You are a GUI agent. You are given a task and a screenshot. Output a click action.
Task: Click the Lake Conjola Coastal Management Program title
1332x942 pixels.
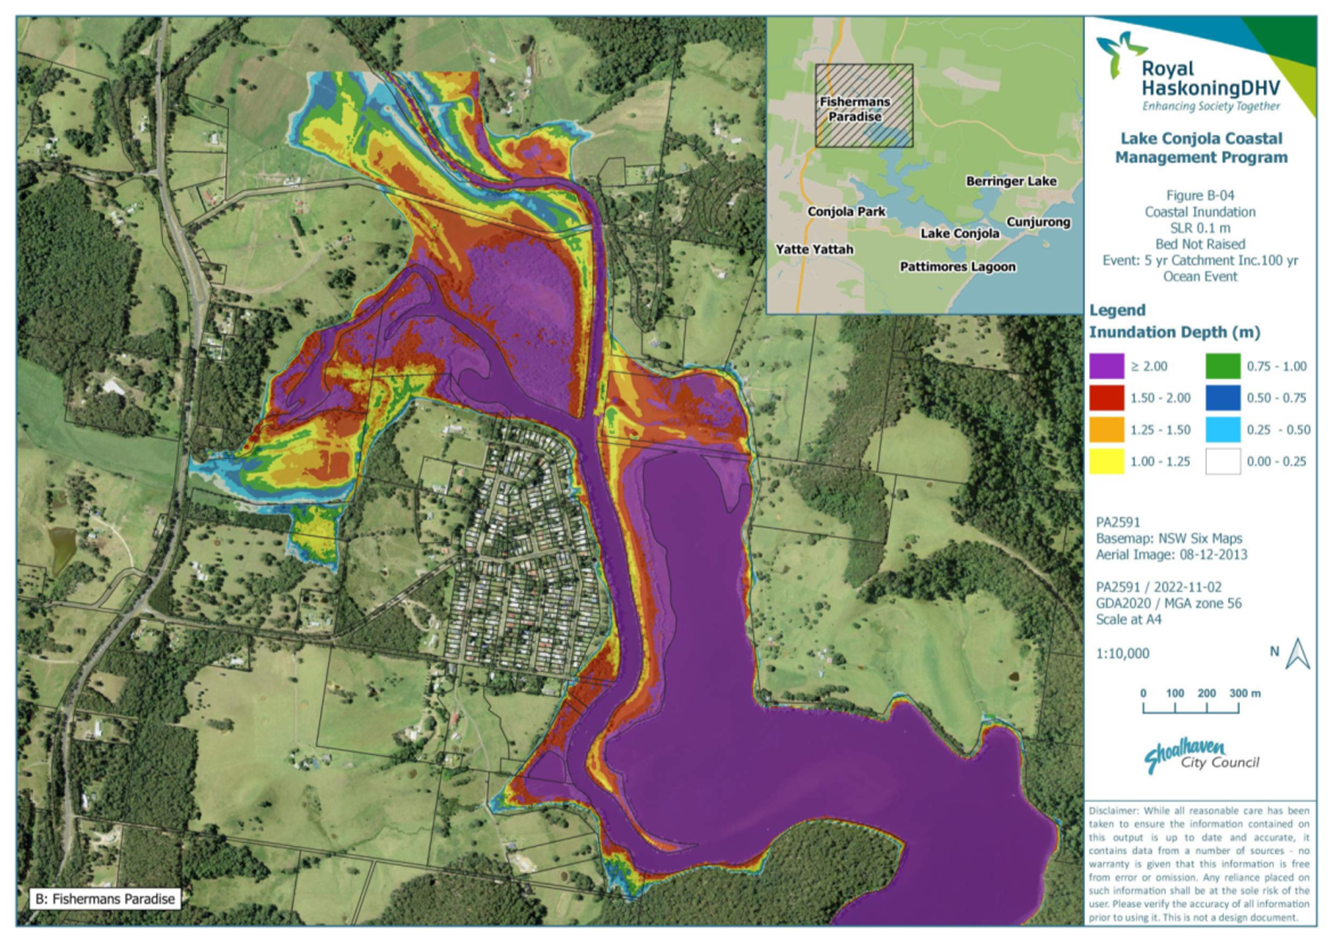tap(1200, 148)
